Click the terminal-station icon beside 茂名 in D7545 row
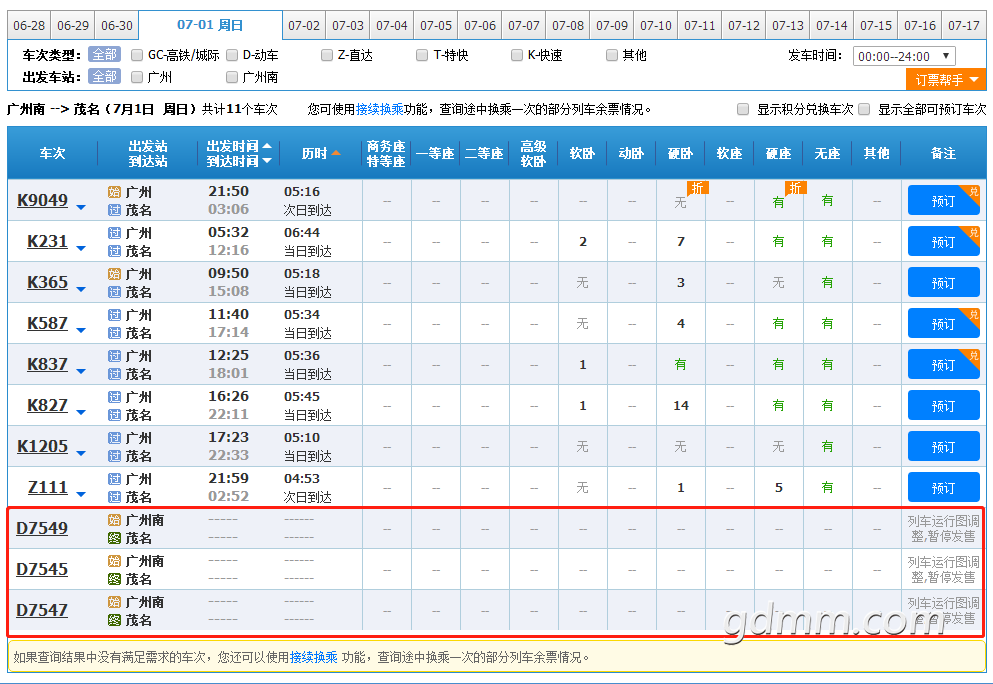 click(114, 579)
